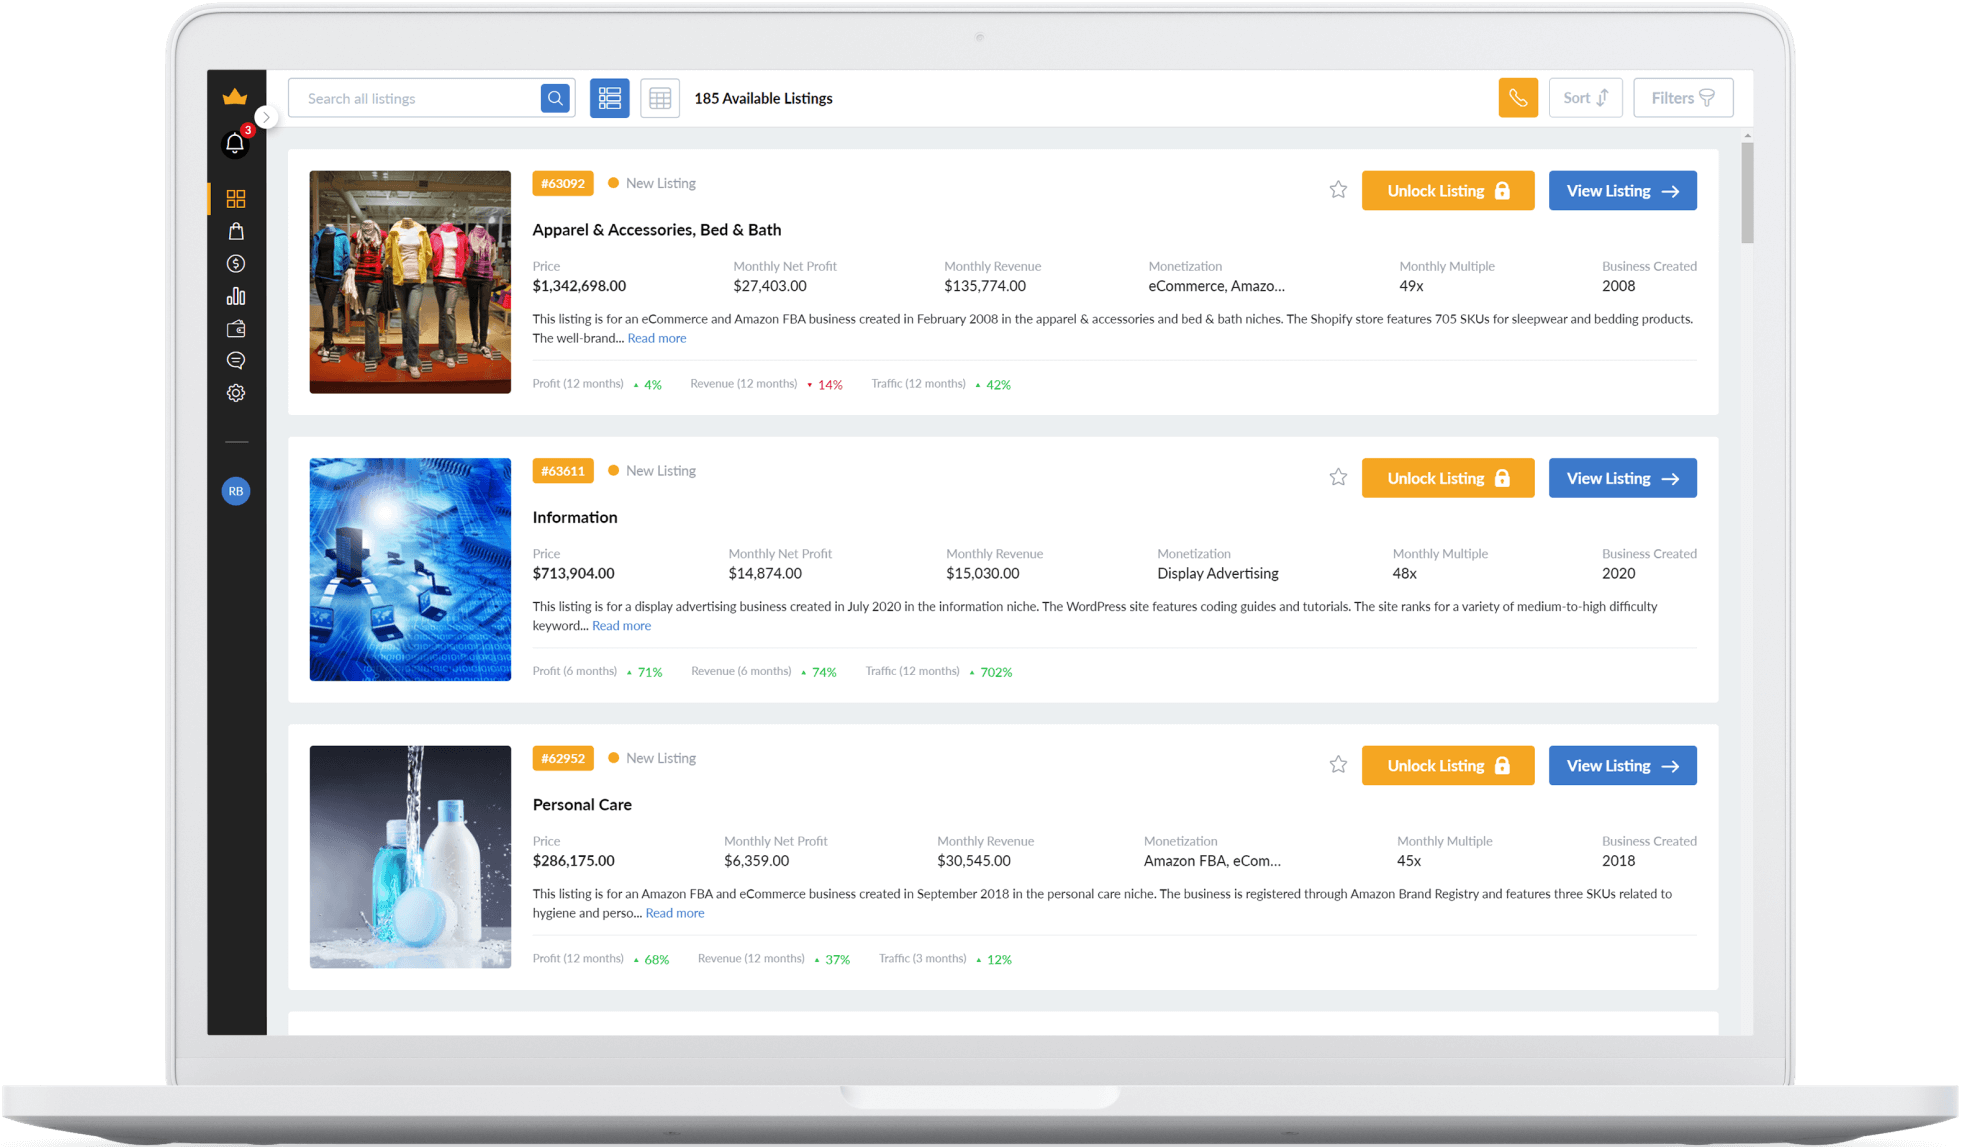The width and height of the screenshot is (1962, 1147).
Task: Click the wallet icon in sidebar
Action: coord(236,328)
